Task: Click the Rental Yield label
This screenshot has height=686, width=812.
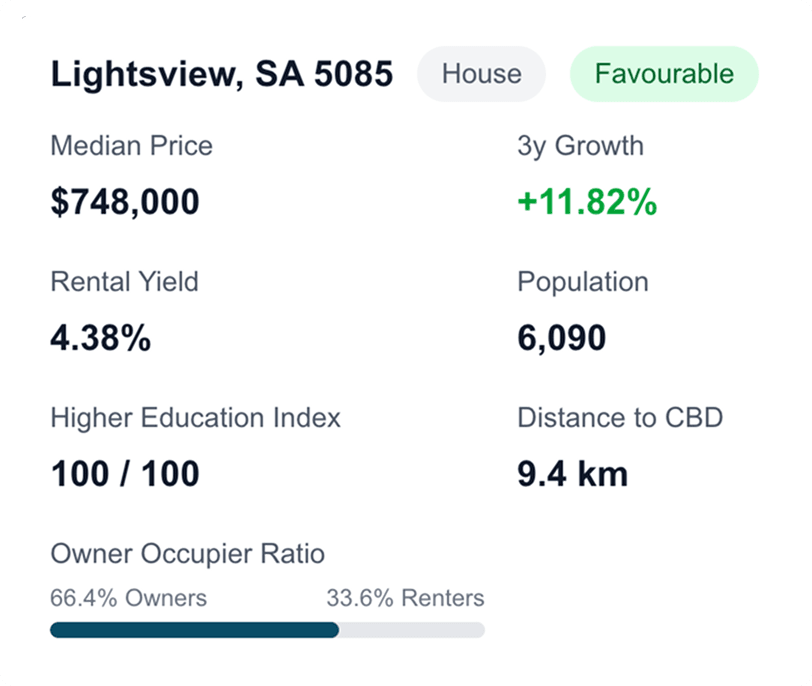Action: (124, 282)
